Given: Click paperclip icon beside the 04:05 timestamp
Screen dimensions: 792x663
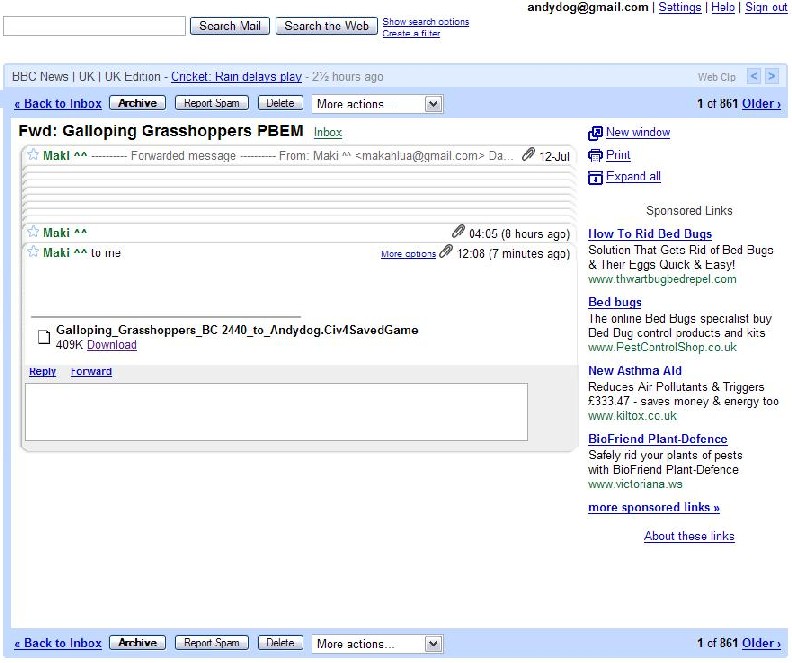Looking at the screenshot, I should point(458,232).
